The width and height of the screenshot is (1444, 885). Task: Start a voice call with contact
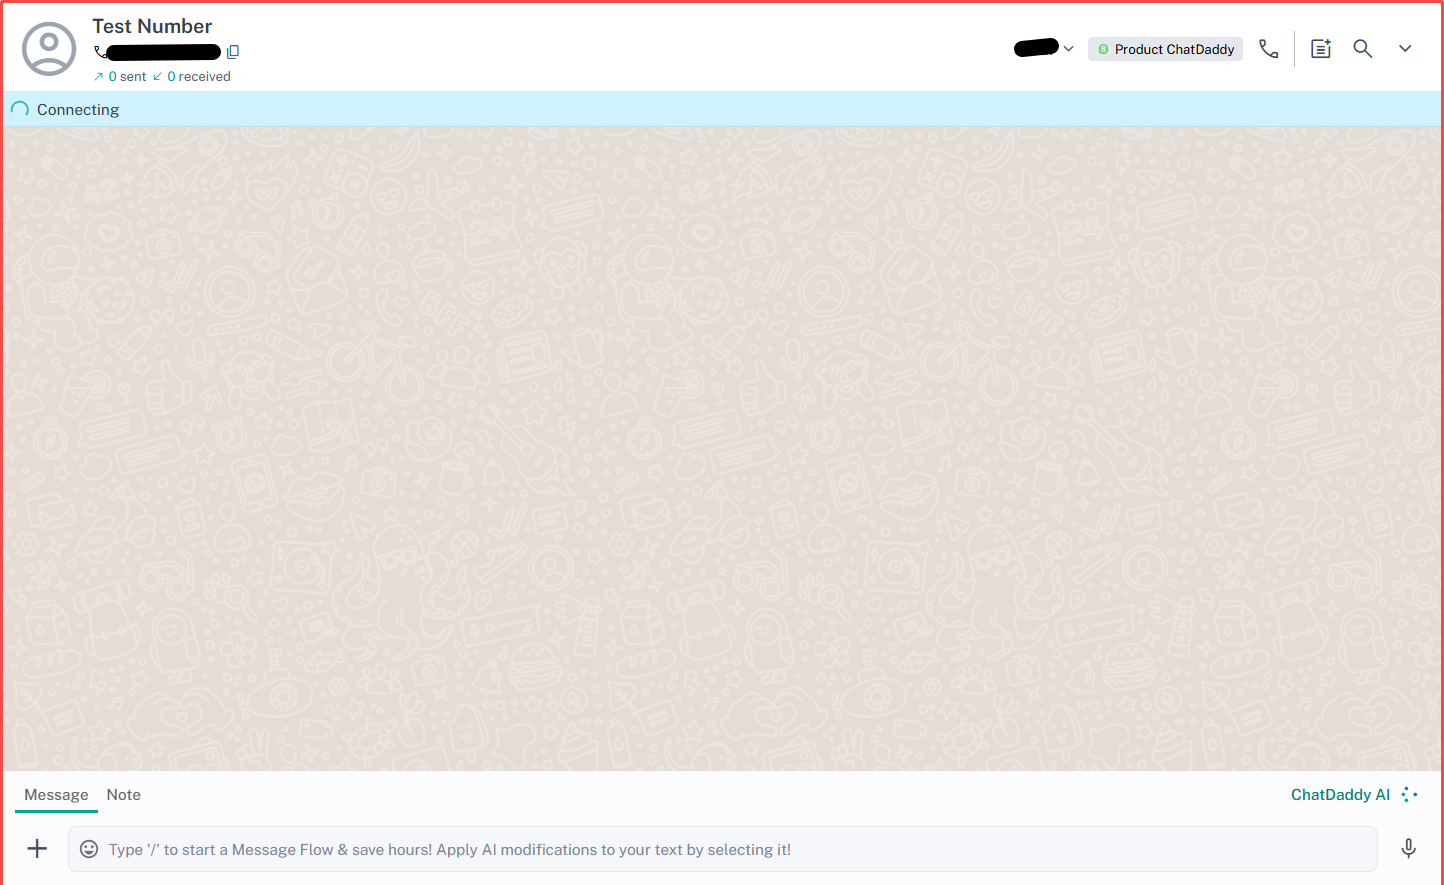tap(1268, 48)
